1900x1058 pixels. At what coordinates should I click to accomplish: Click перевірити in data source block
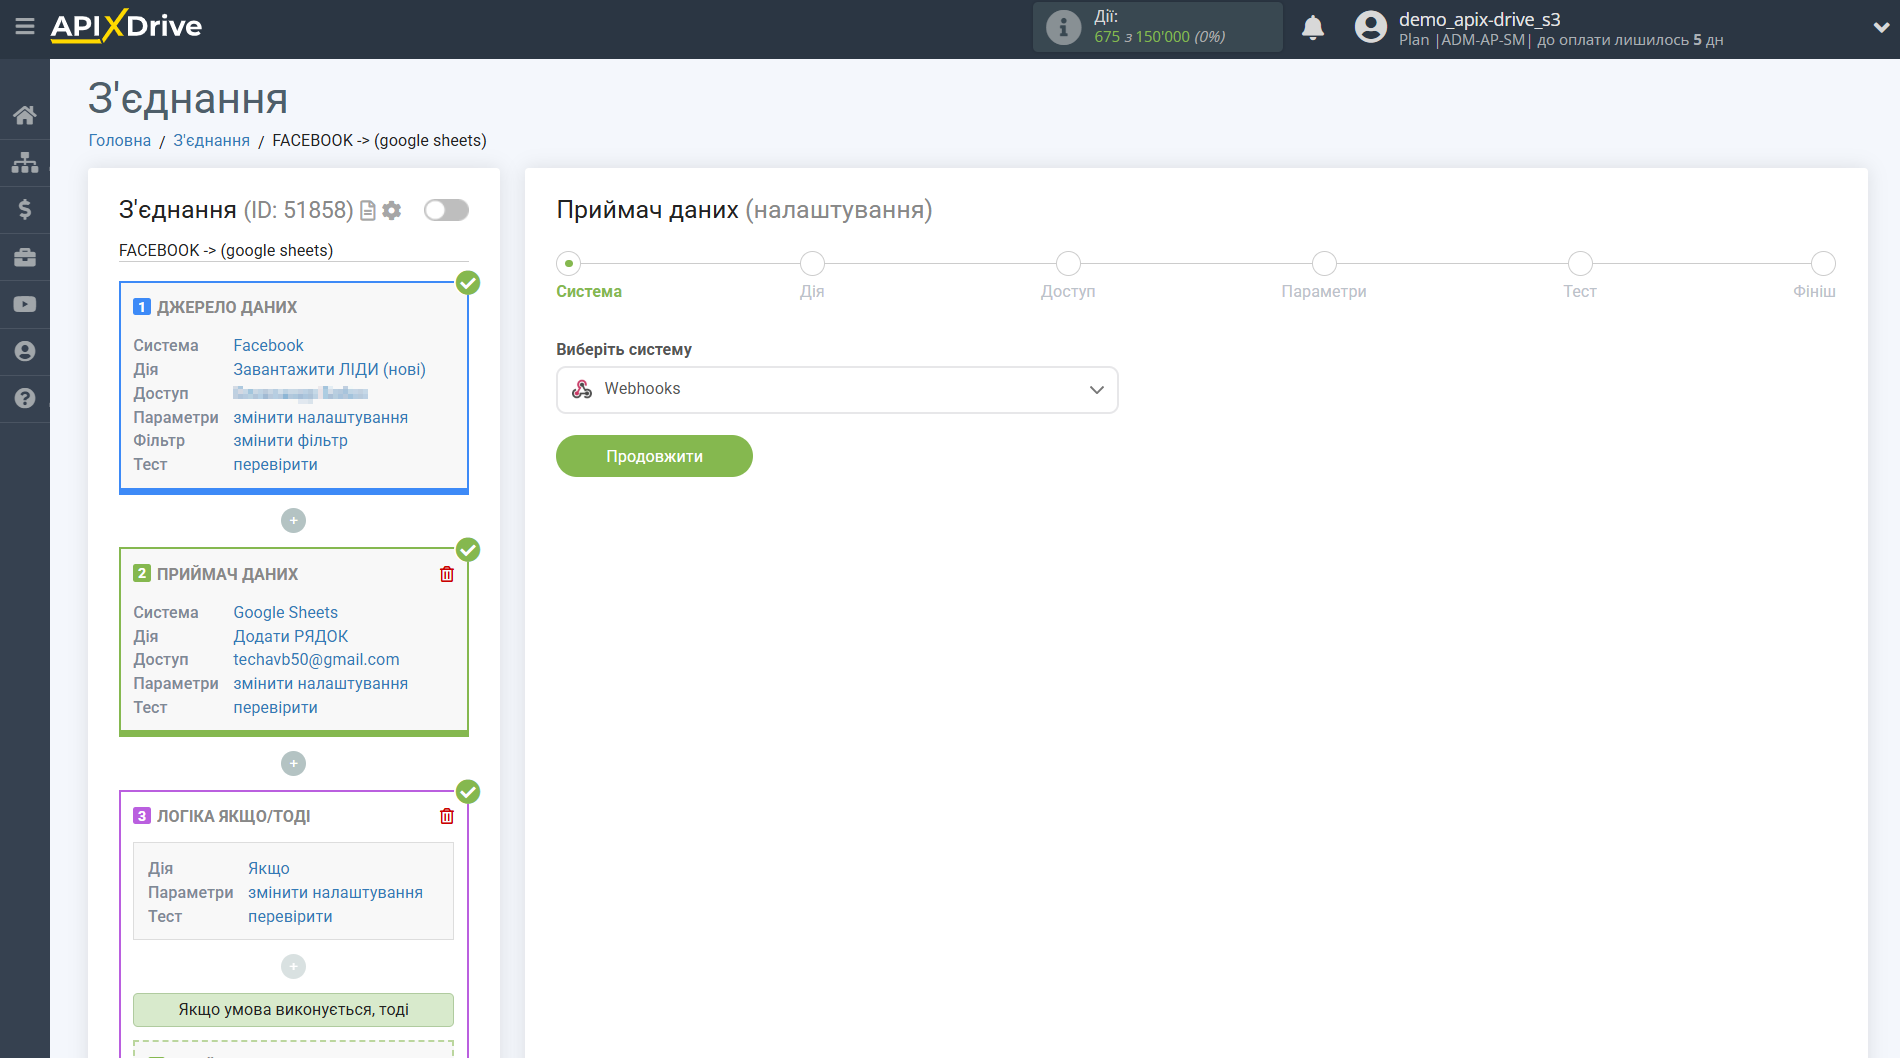pos(275,464)
